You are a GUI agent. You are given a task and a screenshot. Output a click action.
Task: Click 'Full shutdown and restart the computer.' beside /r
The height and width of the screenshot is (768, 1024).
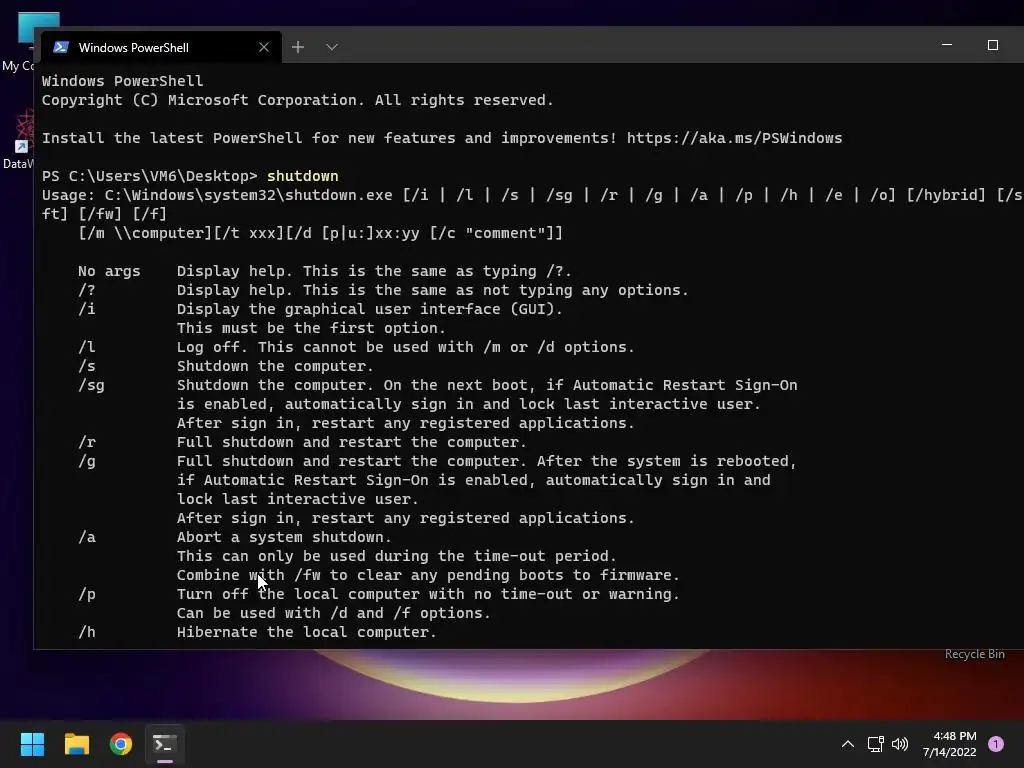click(351, 442)
